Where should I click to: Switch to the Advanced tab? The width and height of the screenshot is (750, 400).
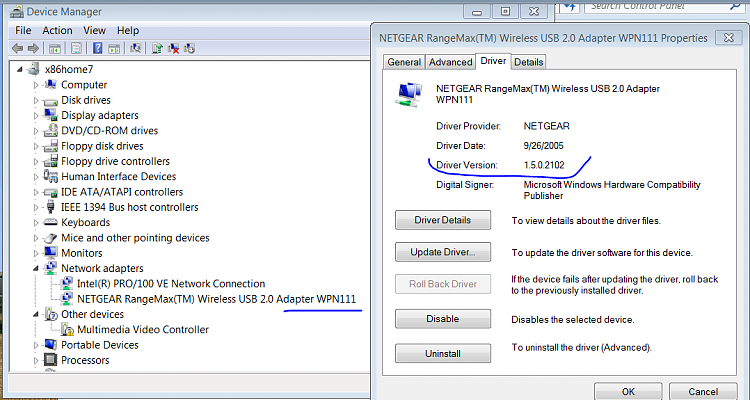click(450, 62)
